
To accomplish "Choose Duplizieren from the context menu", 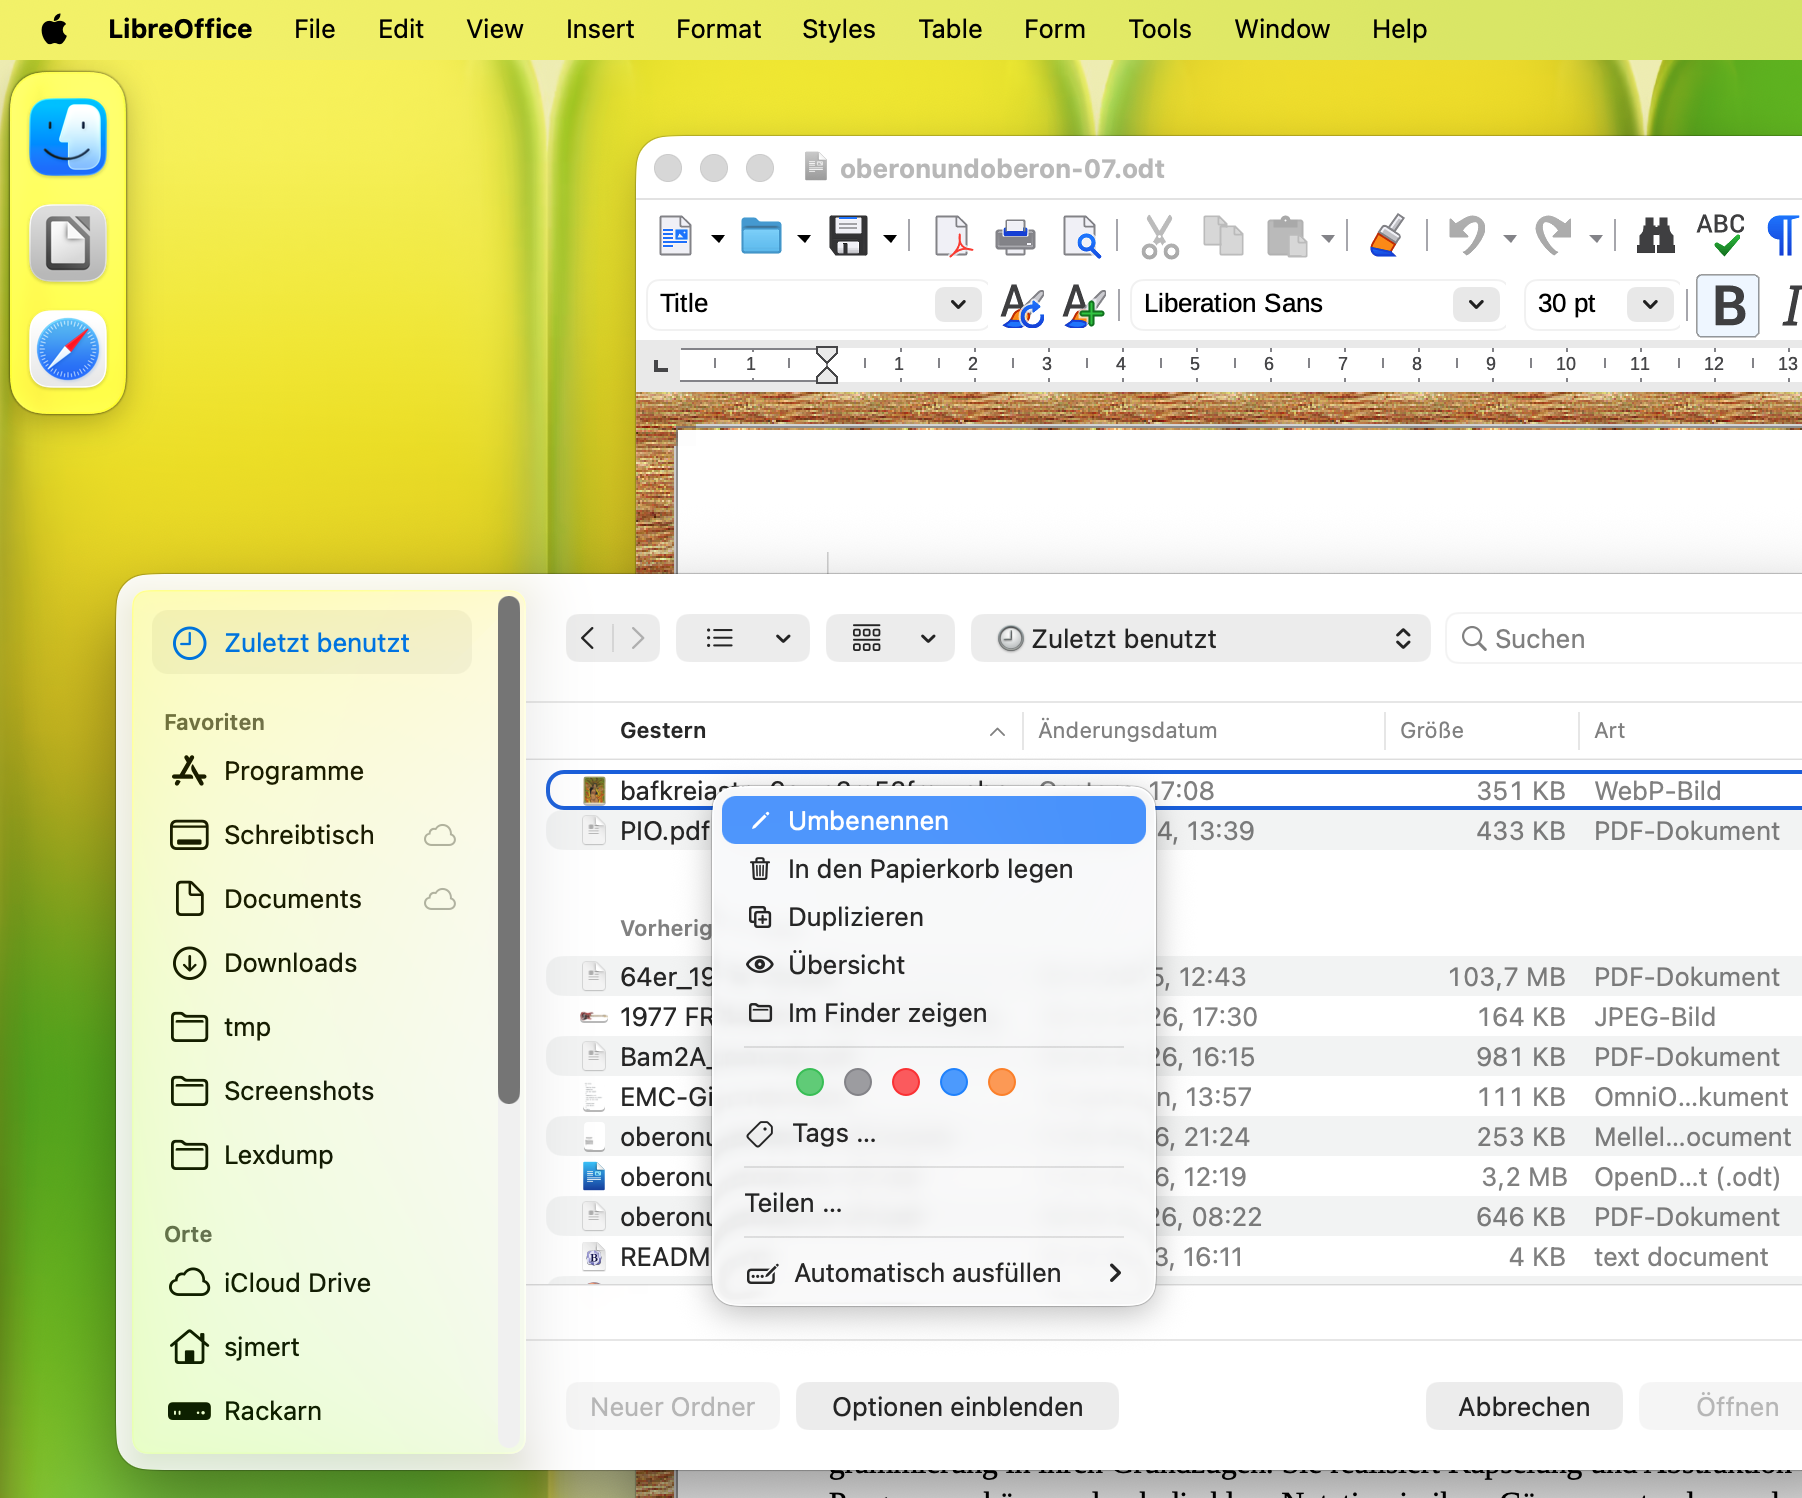I will (x=855, y=916).
